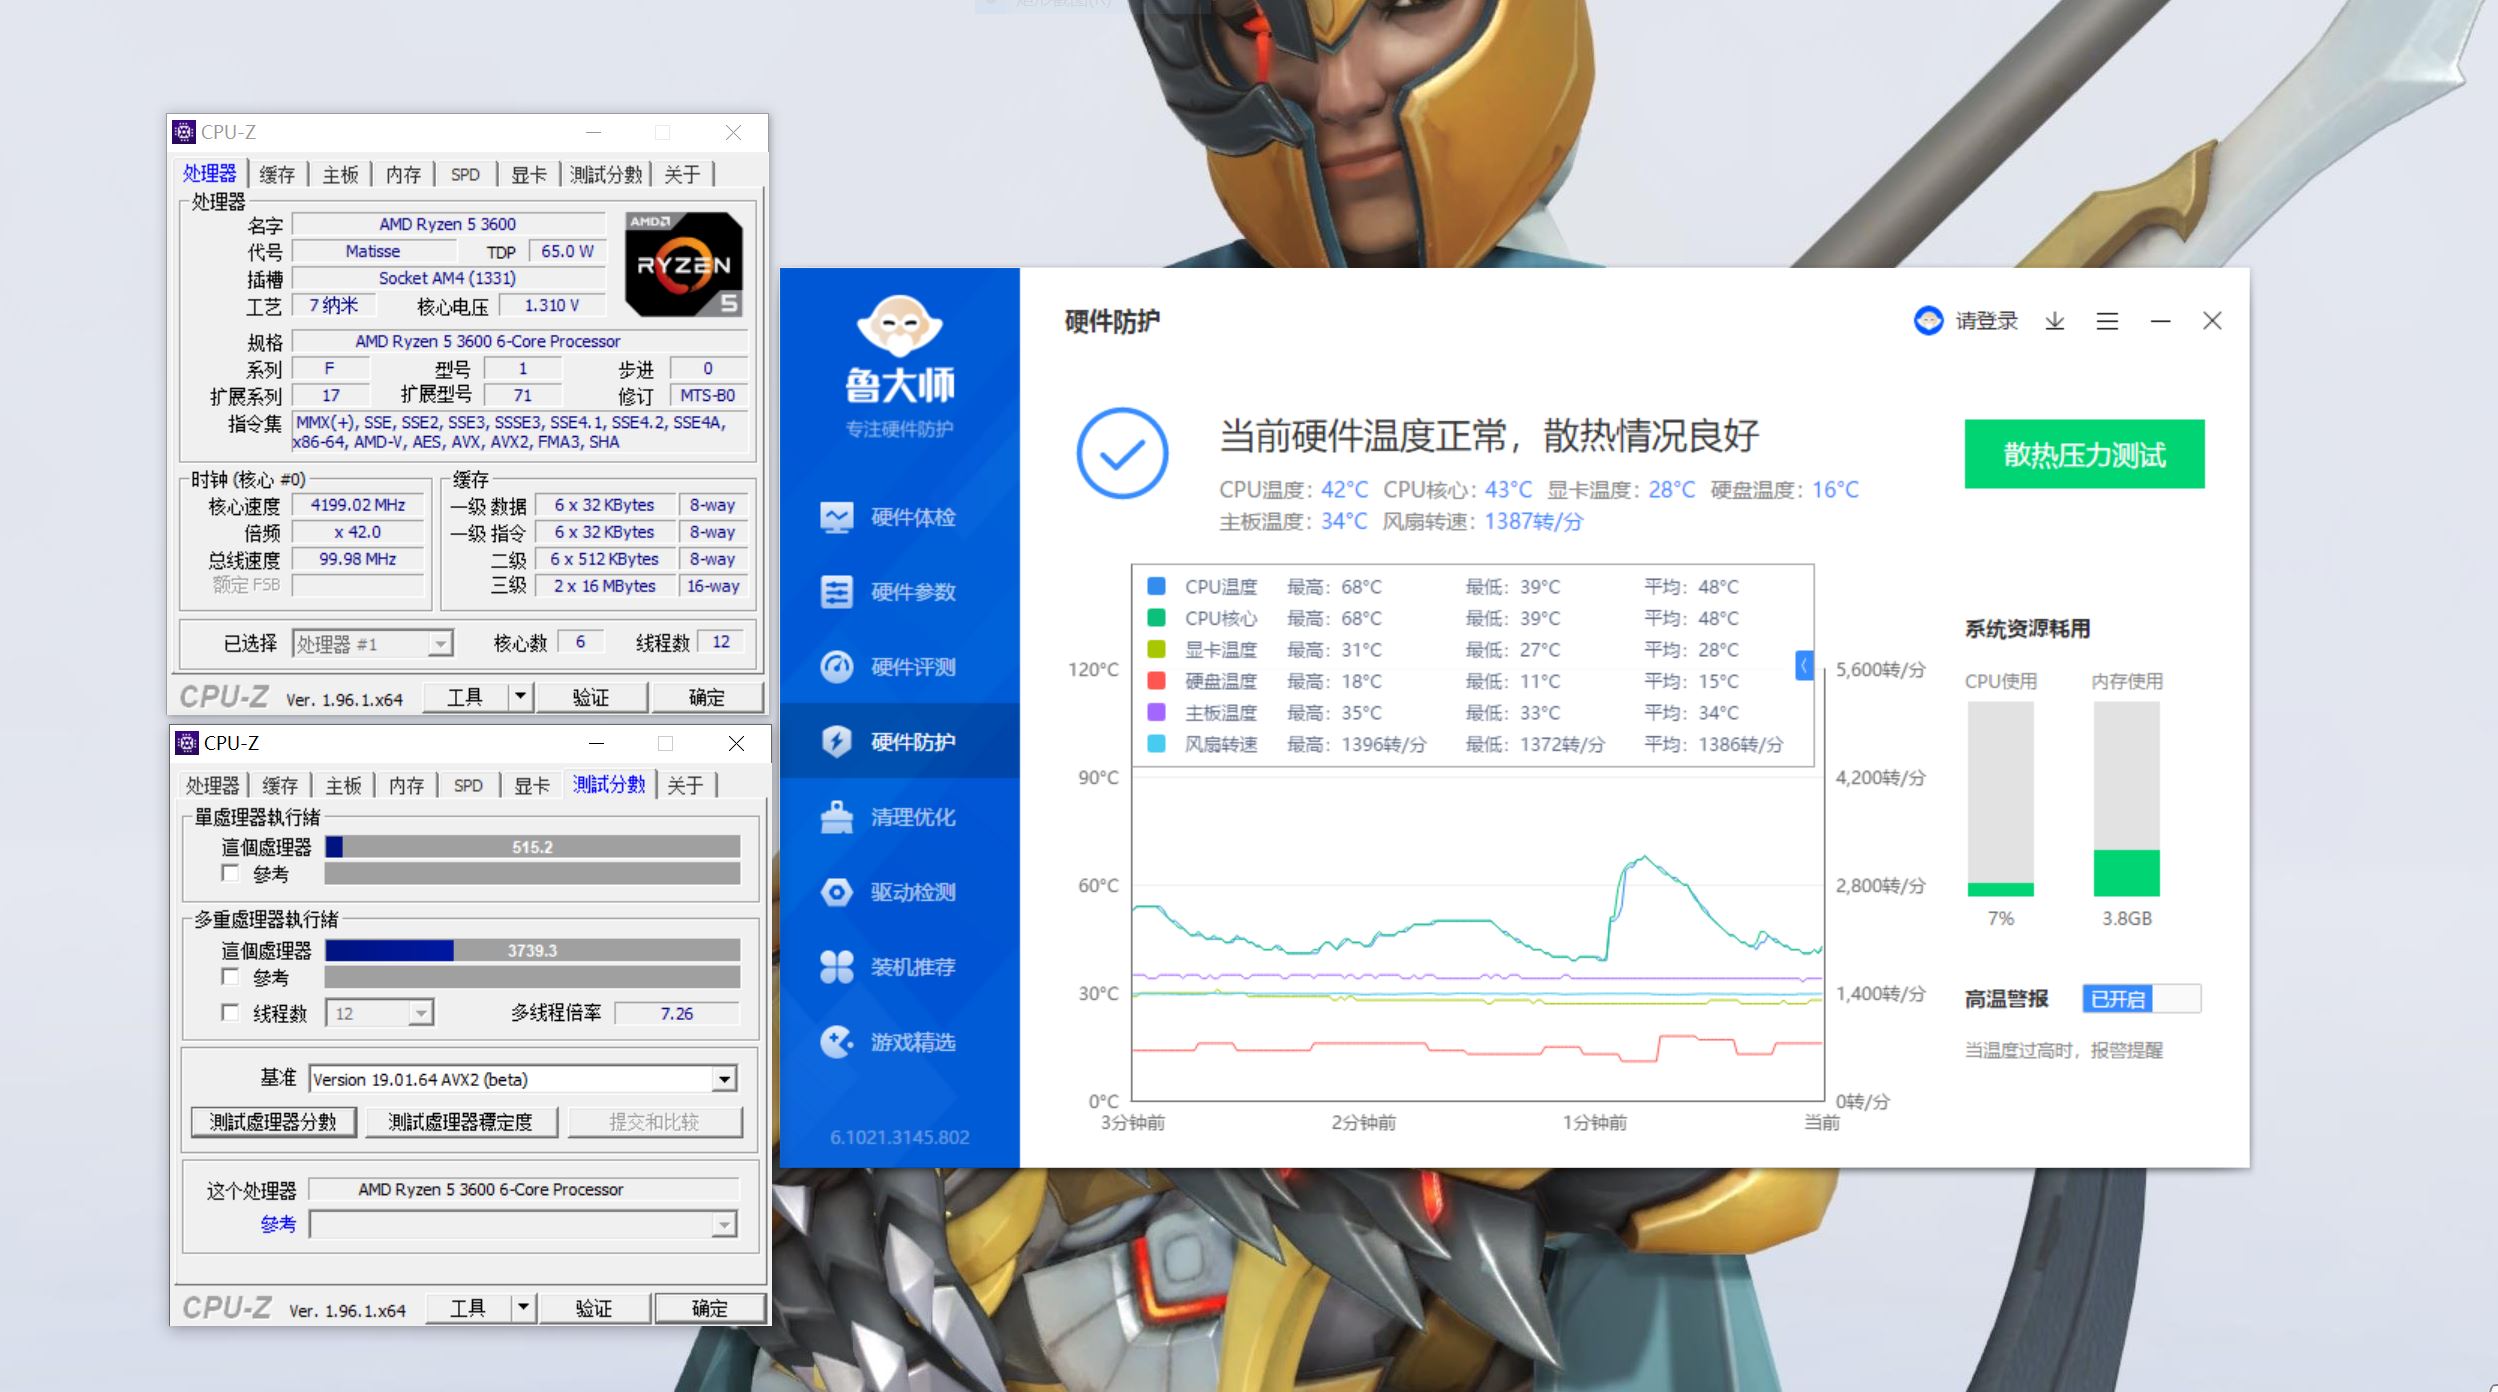2498x1392 pixels.
Task: Click multi-thread 3739.3 score bar
Action: click(532, 950)
